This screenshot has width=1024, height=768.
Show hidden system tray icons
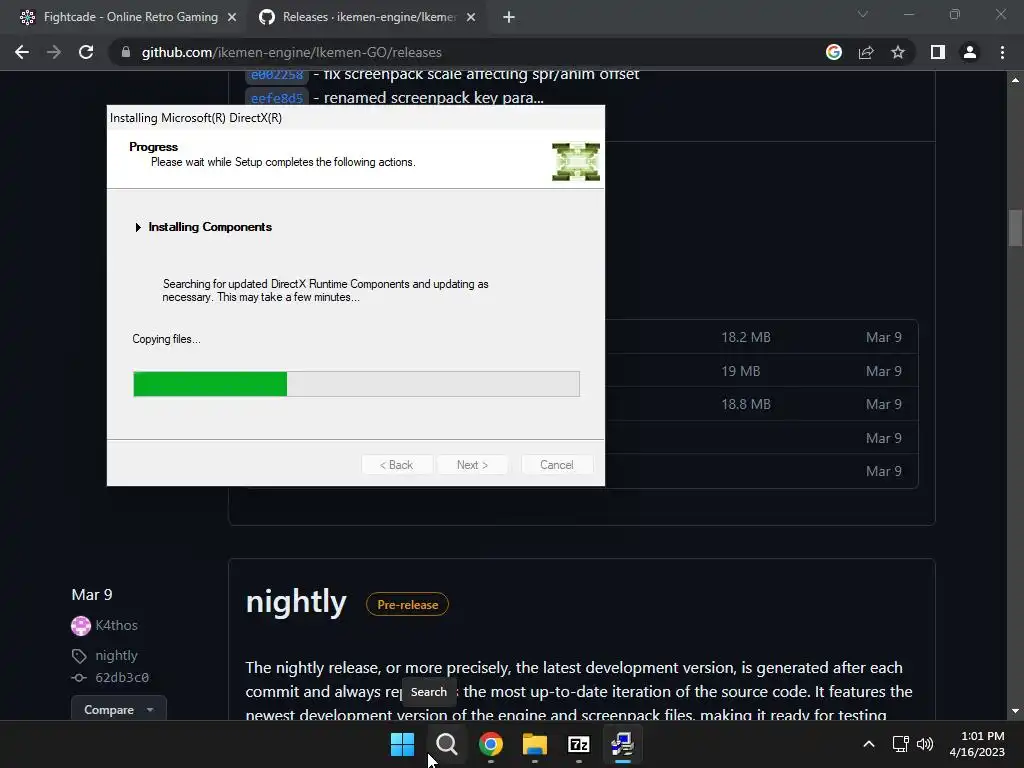[x=869, y=744]
